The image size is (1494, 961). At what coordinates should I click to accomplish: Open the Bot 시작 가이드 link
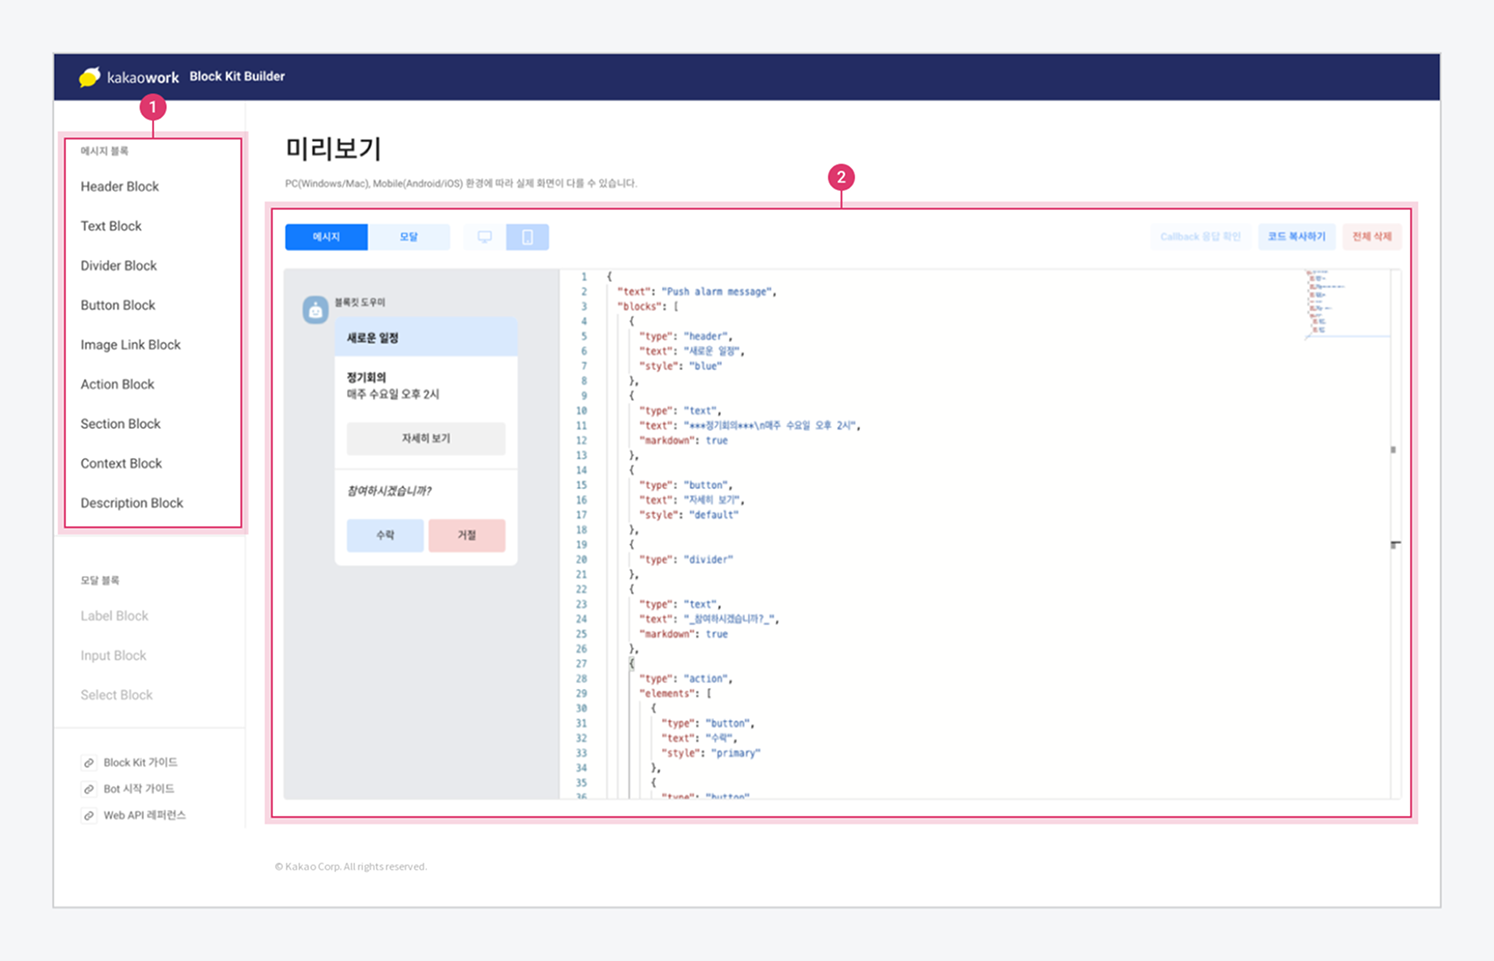pos(139,789)
